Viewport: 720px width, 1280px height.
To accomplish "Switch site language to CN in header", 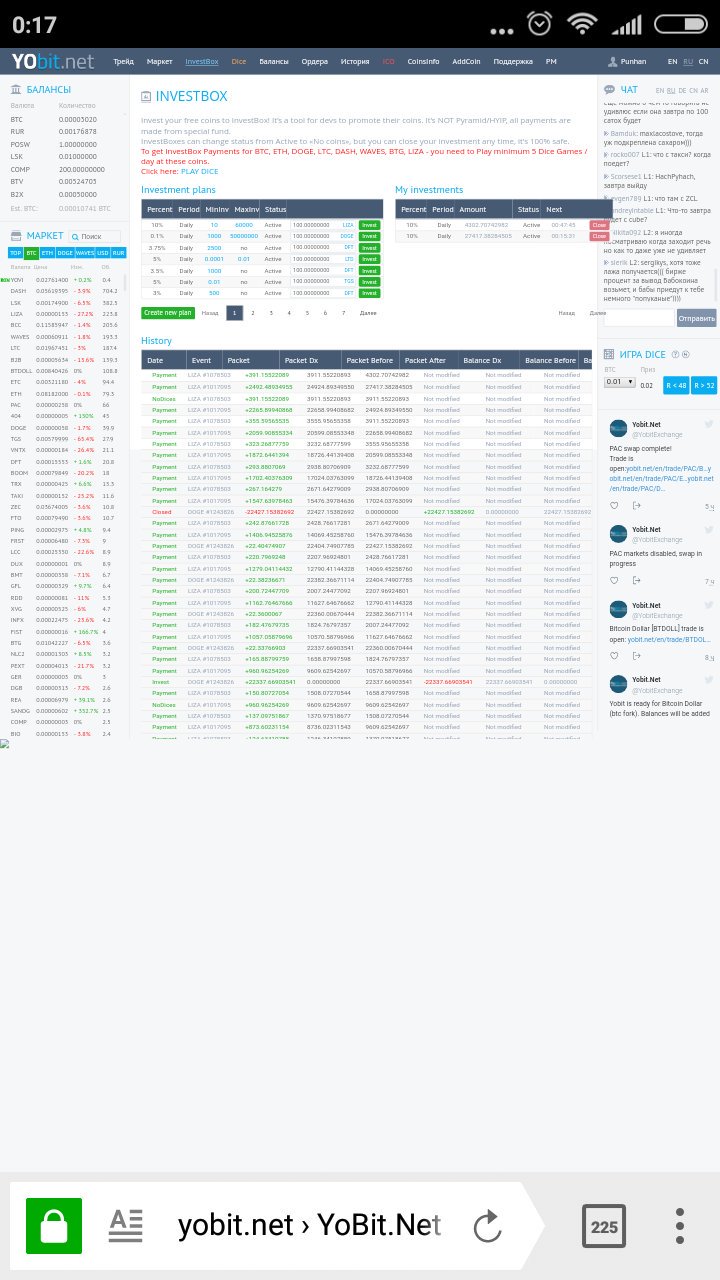I will click(703, 62).
